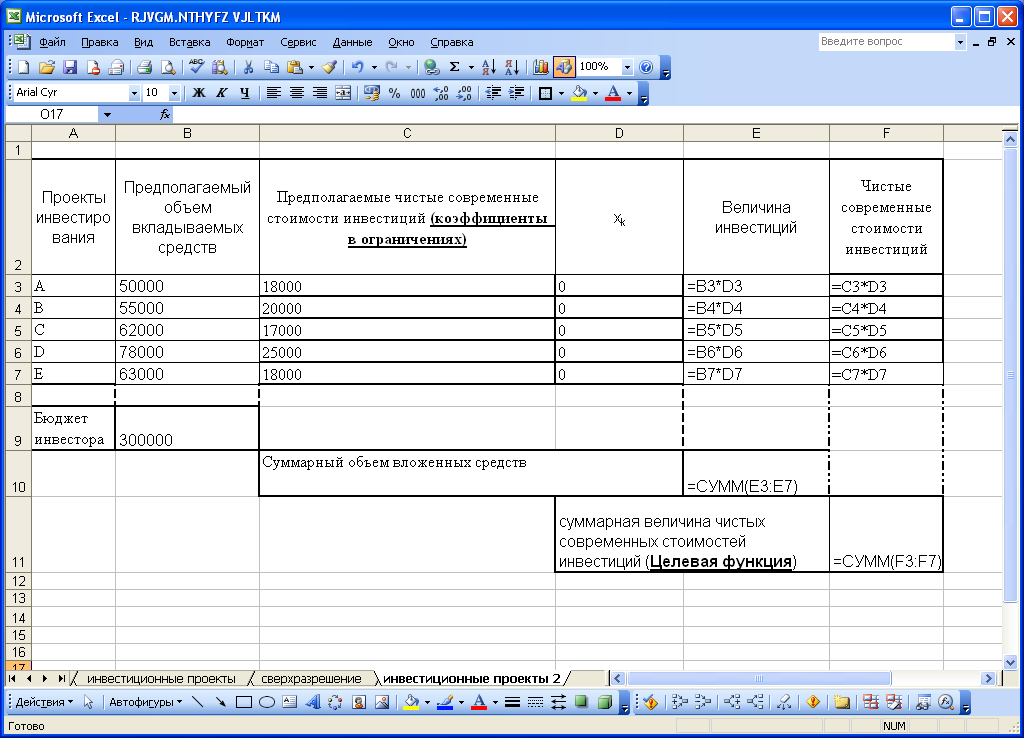Select the Oval drawing shape

pyautogui.click(x=266, y=702)
